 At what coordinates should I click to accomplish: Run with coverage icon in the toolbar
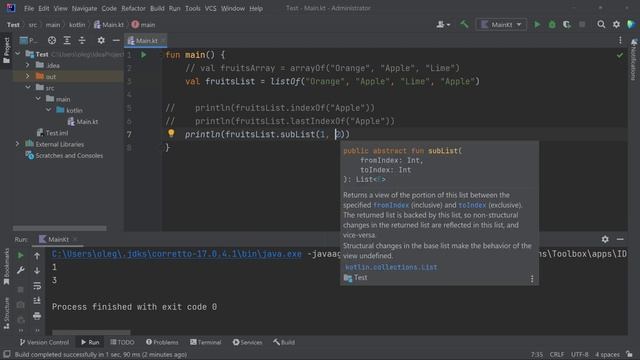pyautogui.click(x=567, y=24)
